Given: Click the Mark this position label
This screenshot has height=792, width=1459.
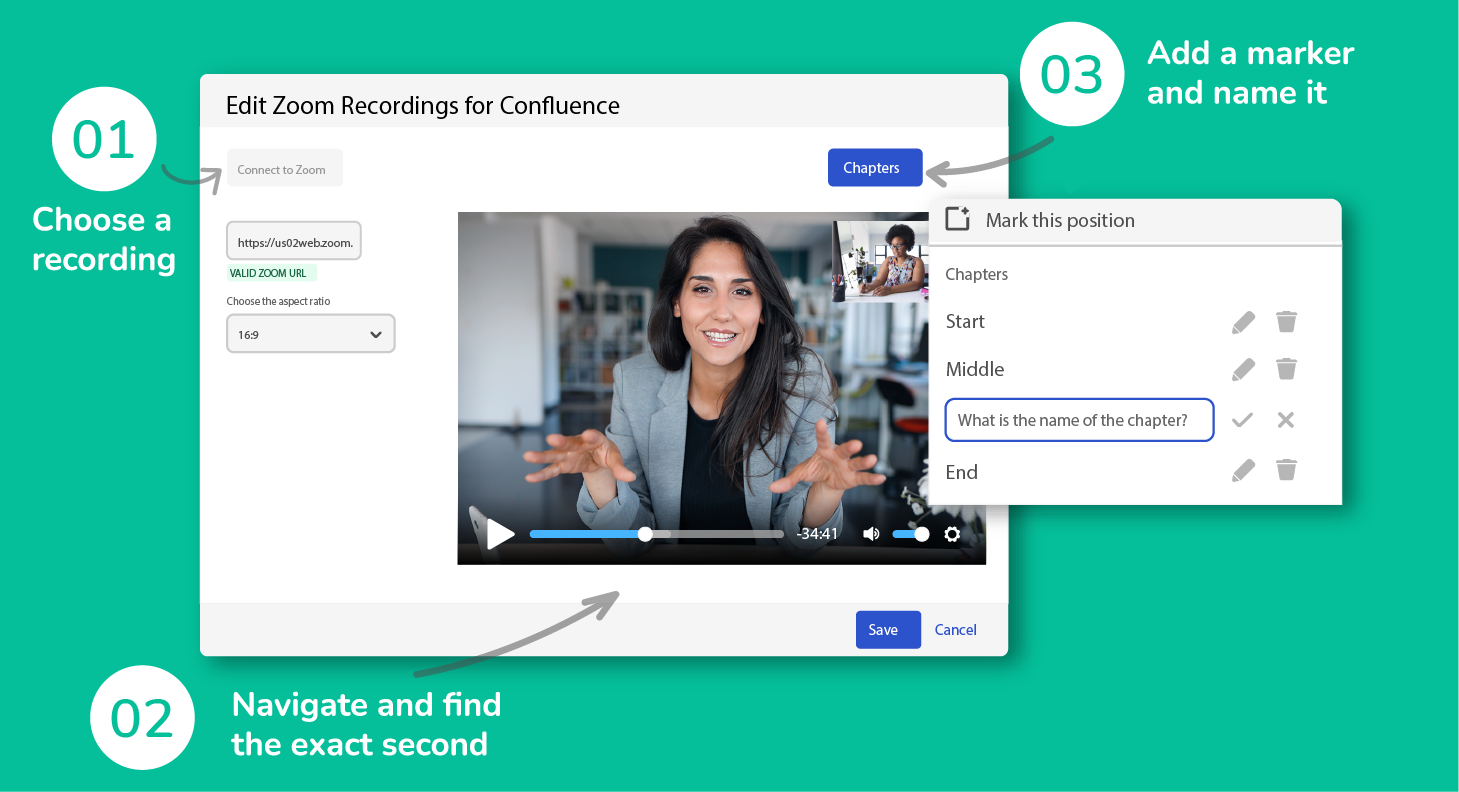Looking at the screenshot, I should (x=1060, y=220).
